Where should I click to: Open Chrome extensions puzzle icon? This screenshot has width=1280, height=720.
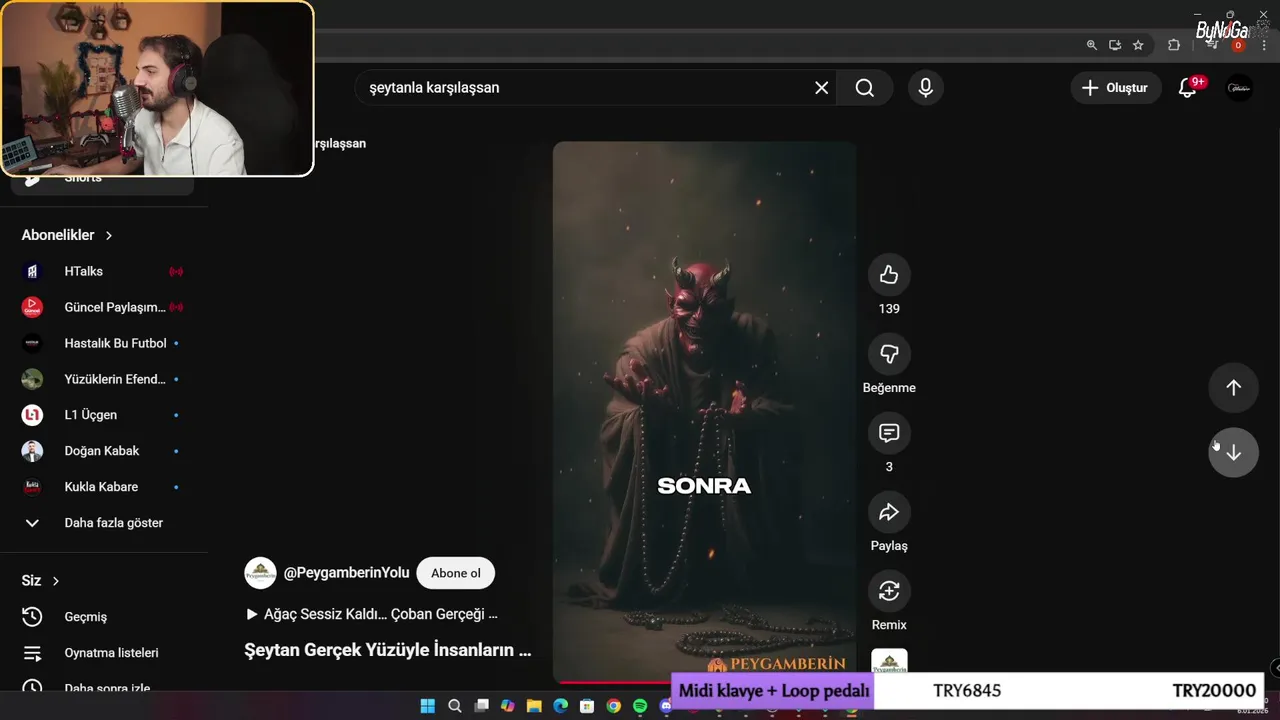(x=1174, y=45)
